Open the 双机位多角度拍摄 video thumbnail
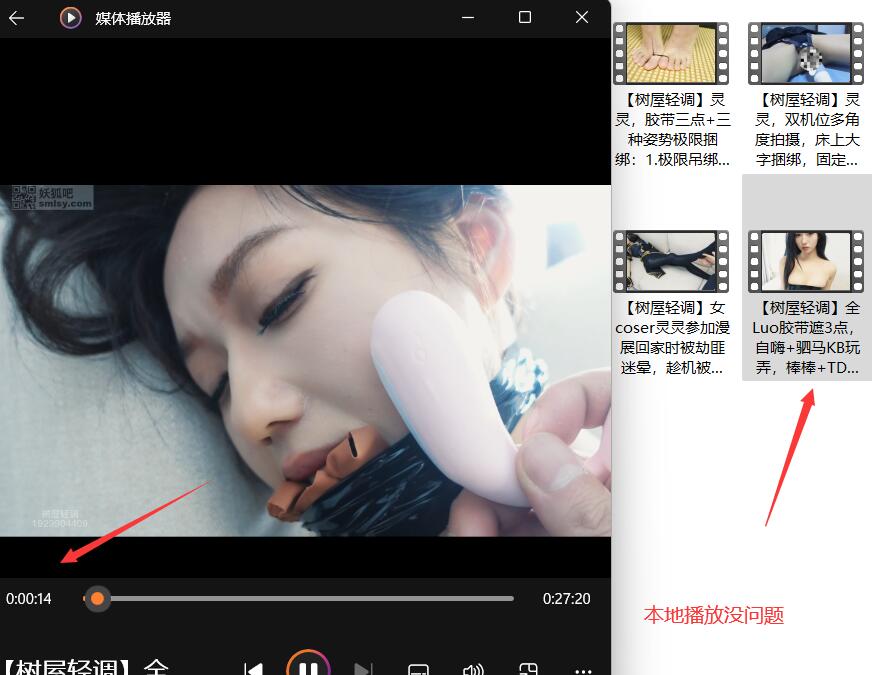This screenshot has width=872, height=675. pos(806,52)
